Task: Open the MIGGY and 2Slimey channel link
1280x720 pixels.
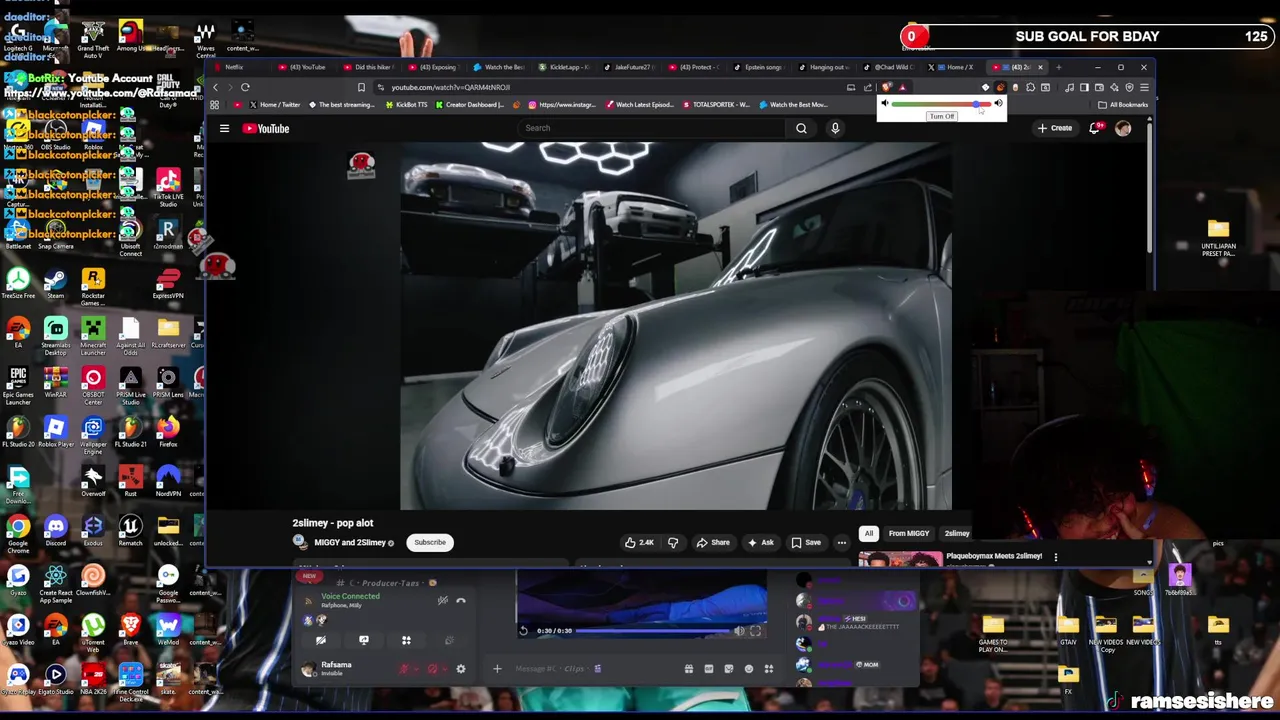Action: click(x=350, y=542)
